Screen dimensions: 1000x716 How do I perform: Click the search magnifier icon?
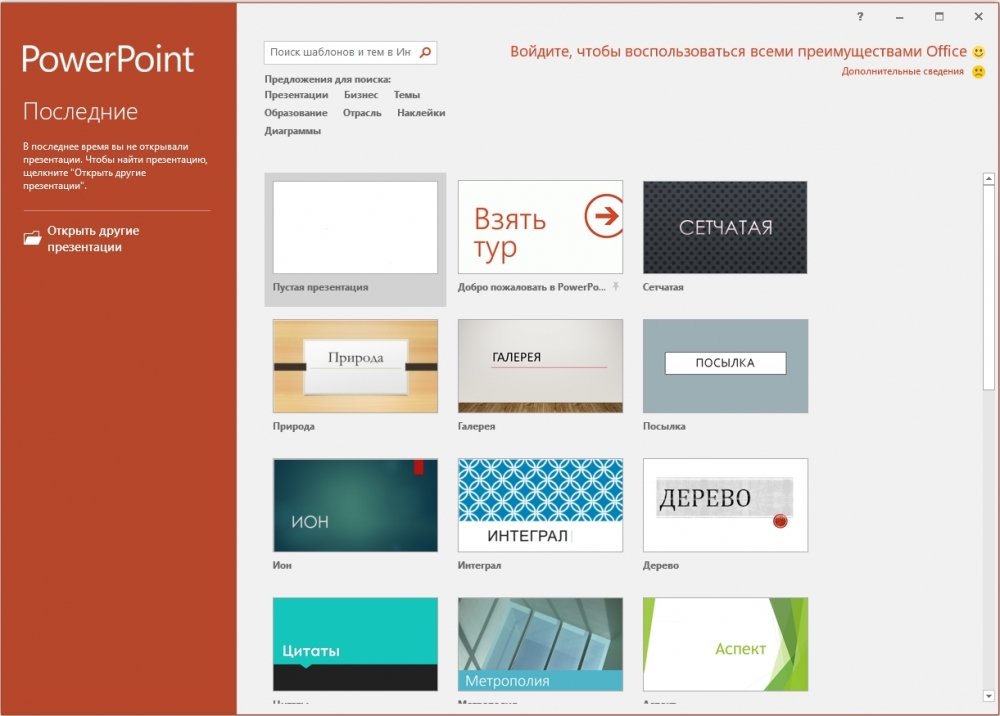click(425, 52)
